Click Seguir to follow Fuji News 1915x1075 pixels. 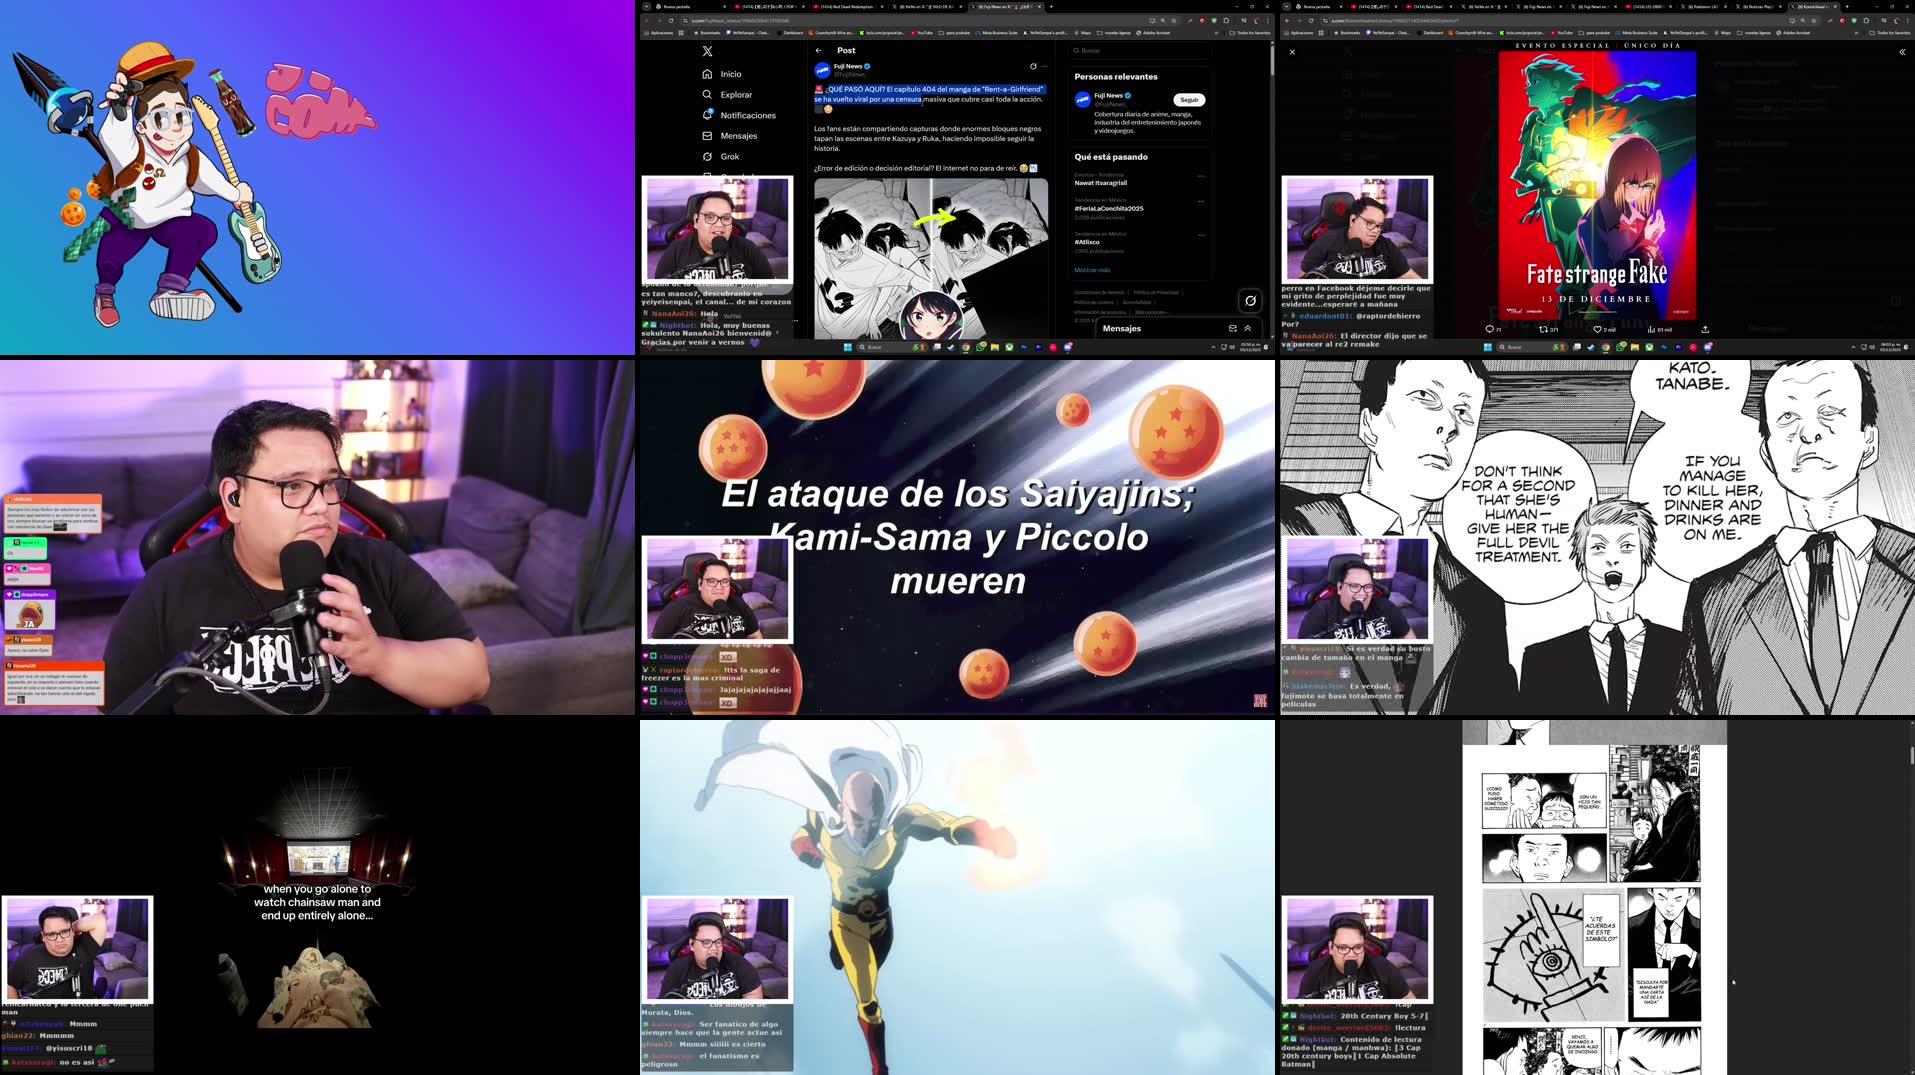(1187, 100)
